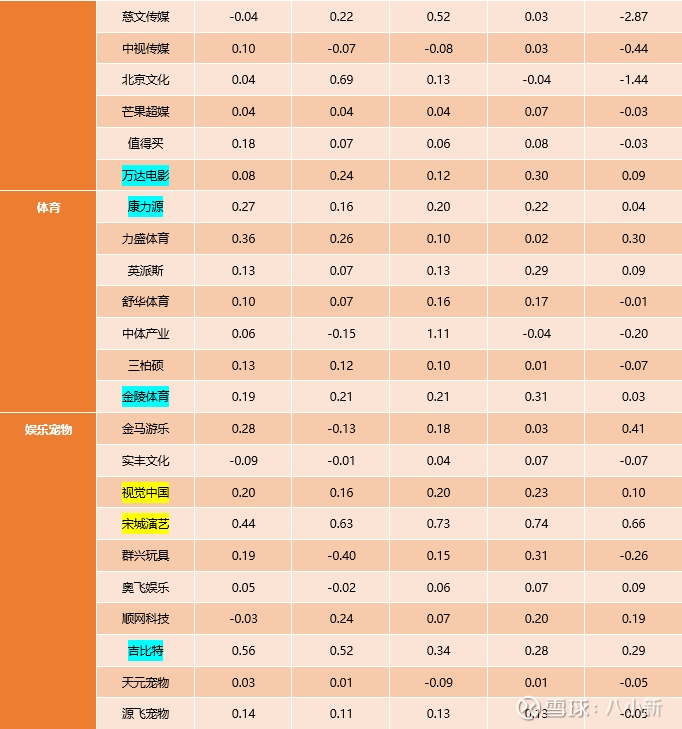Select the 舒华体育 company cell
Image resolution: width=682 pixels, height=729 pixels.
pyautogui.click(x=146, y=302)
